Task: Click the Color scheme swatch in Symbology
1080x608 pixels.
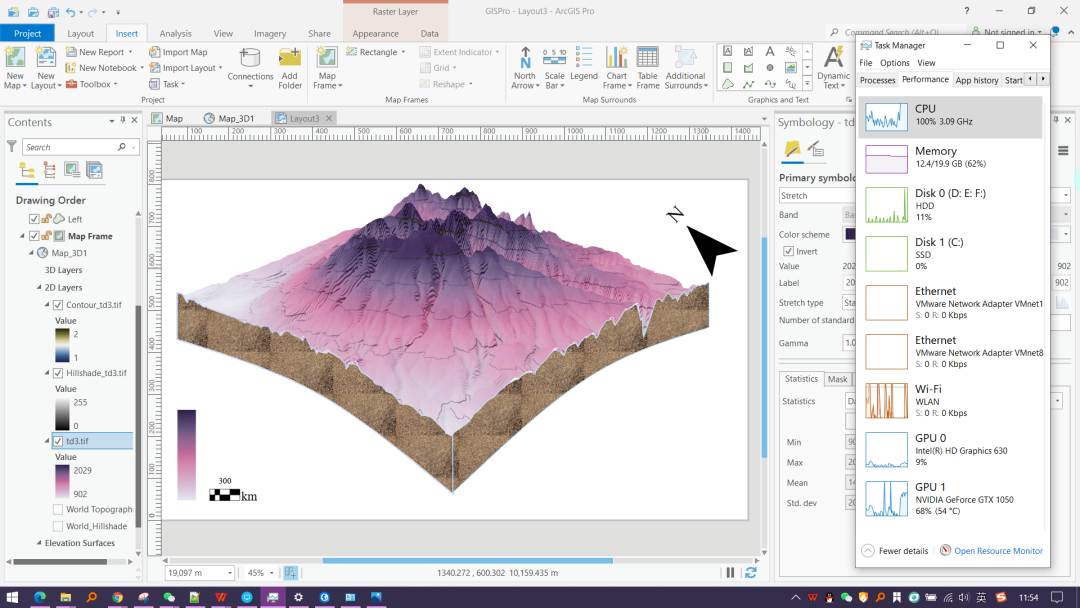Action: tap(851, 234)
